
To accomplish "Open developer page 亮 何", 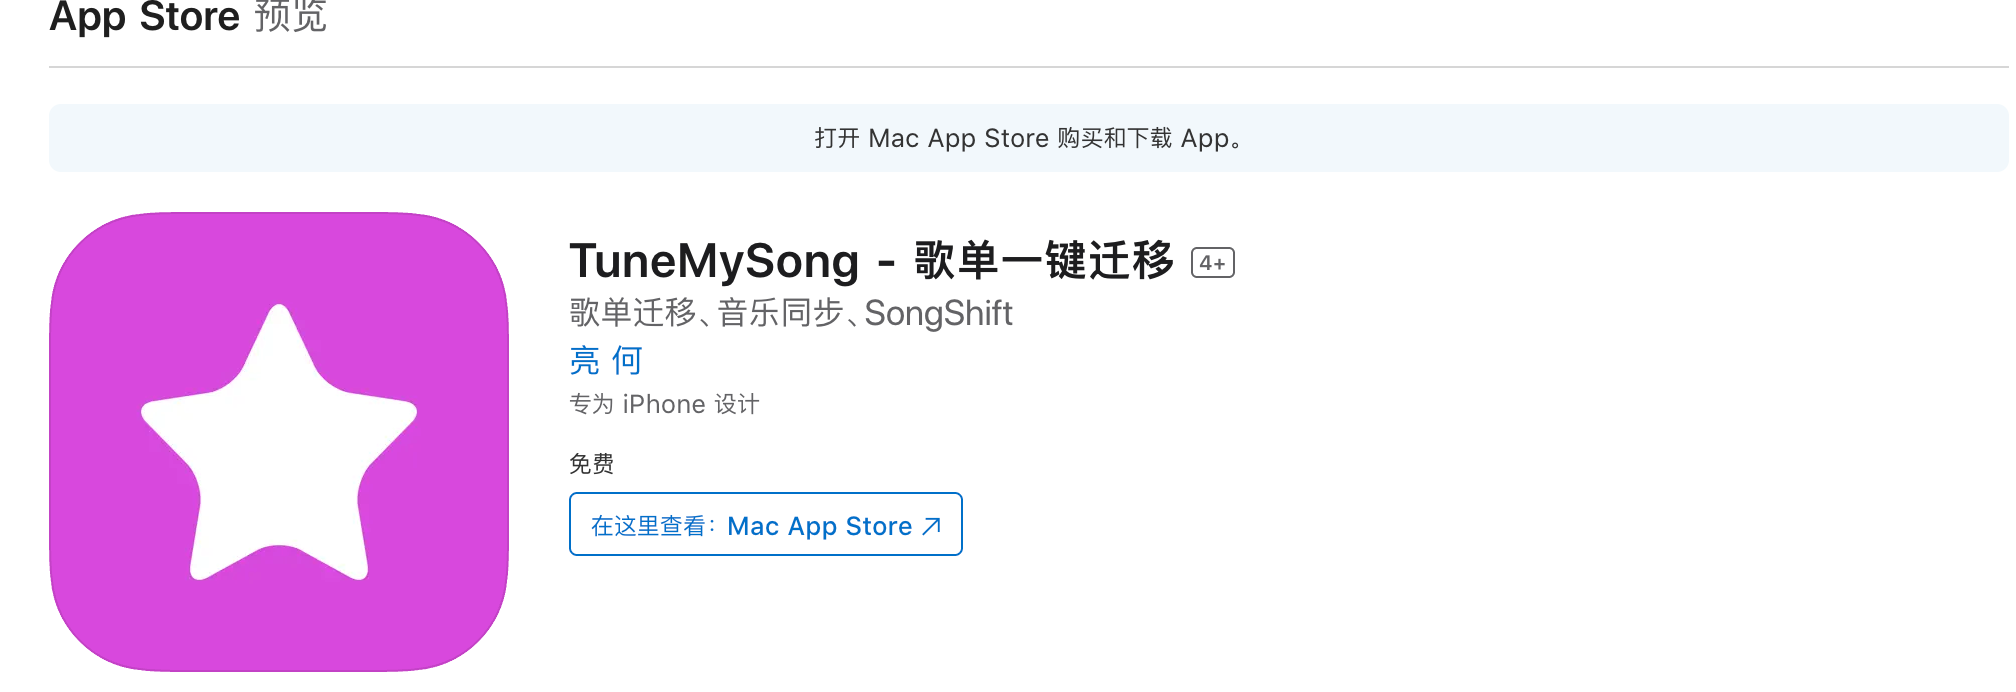I will pos(606,360).
